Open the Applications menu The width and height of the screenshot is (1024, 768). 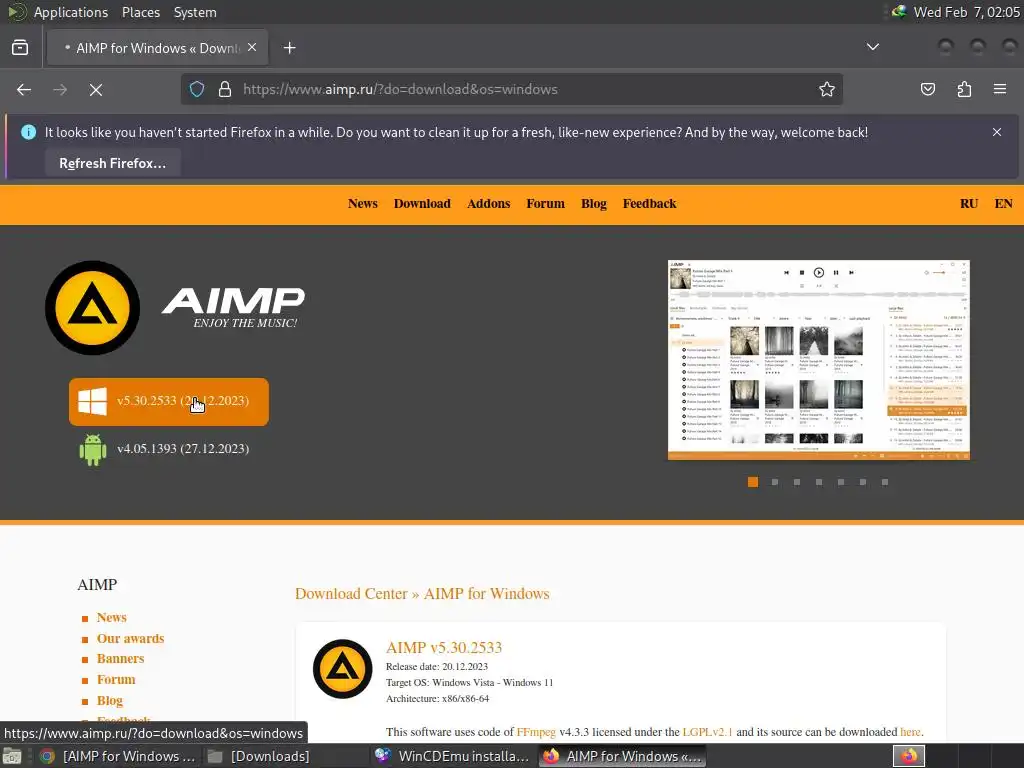[x=71, y=12]
